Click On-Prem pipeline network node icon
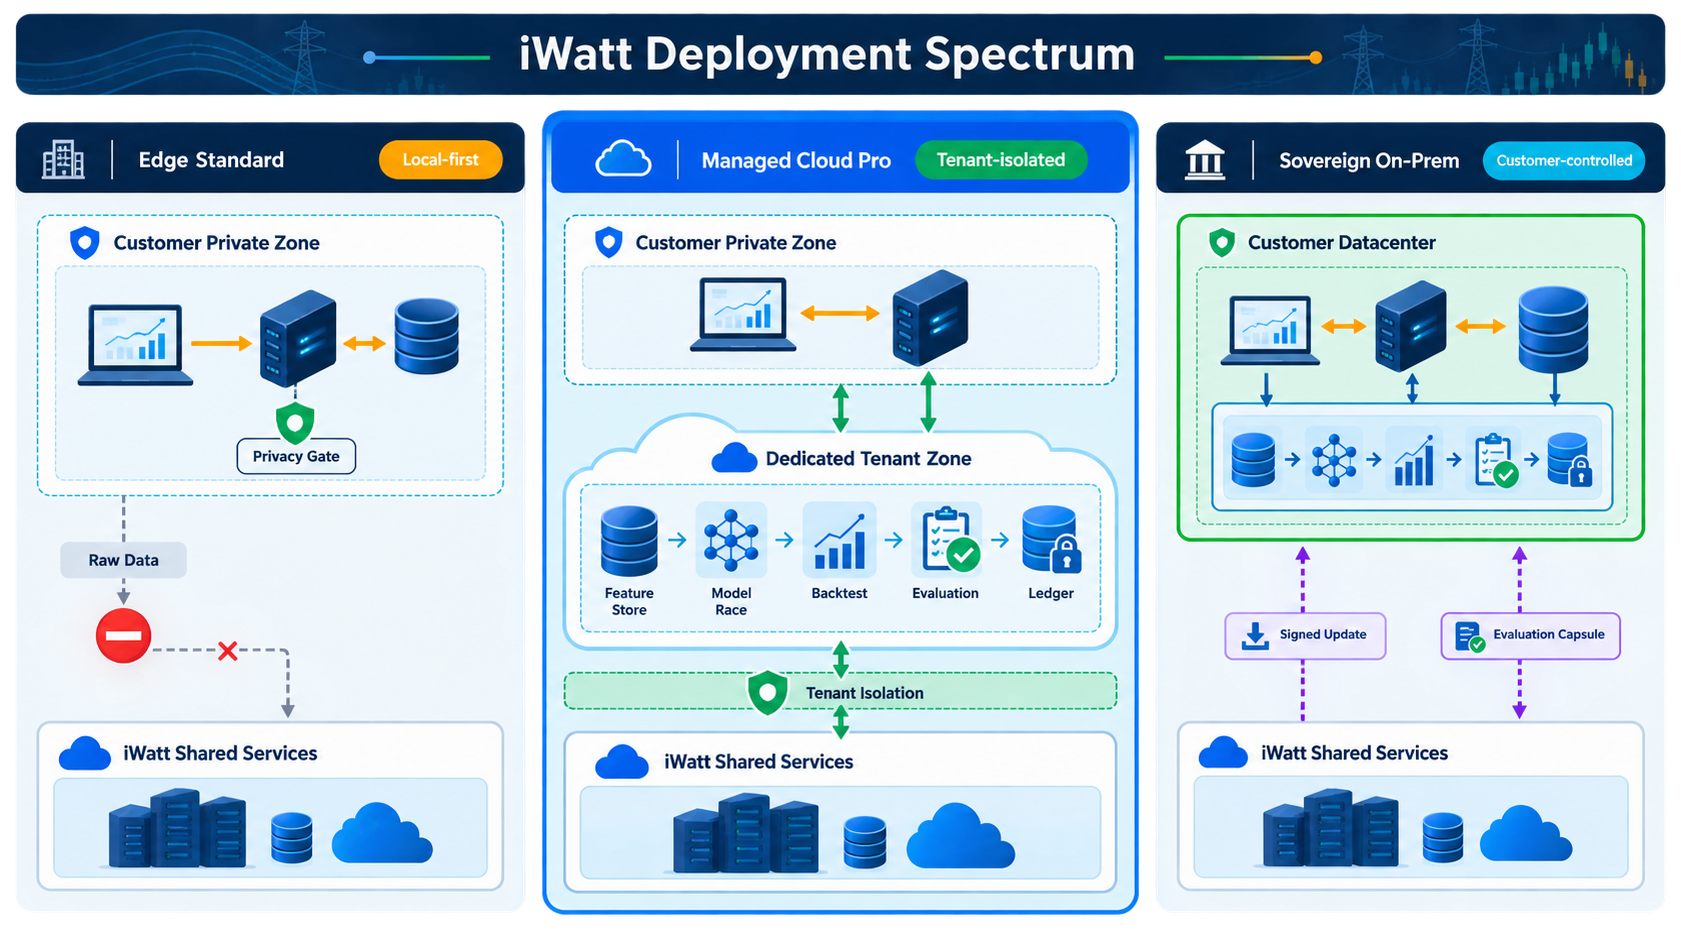Image resolution: width=1681 pixels, height=936 pixels. pos(1334,460)
